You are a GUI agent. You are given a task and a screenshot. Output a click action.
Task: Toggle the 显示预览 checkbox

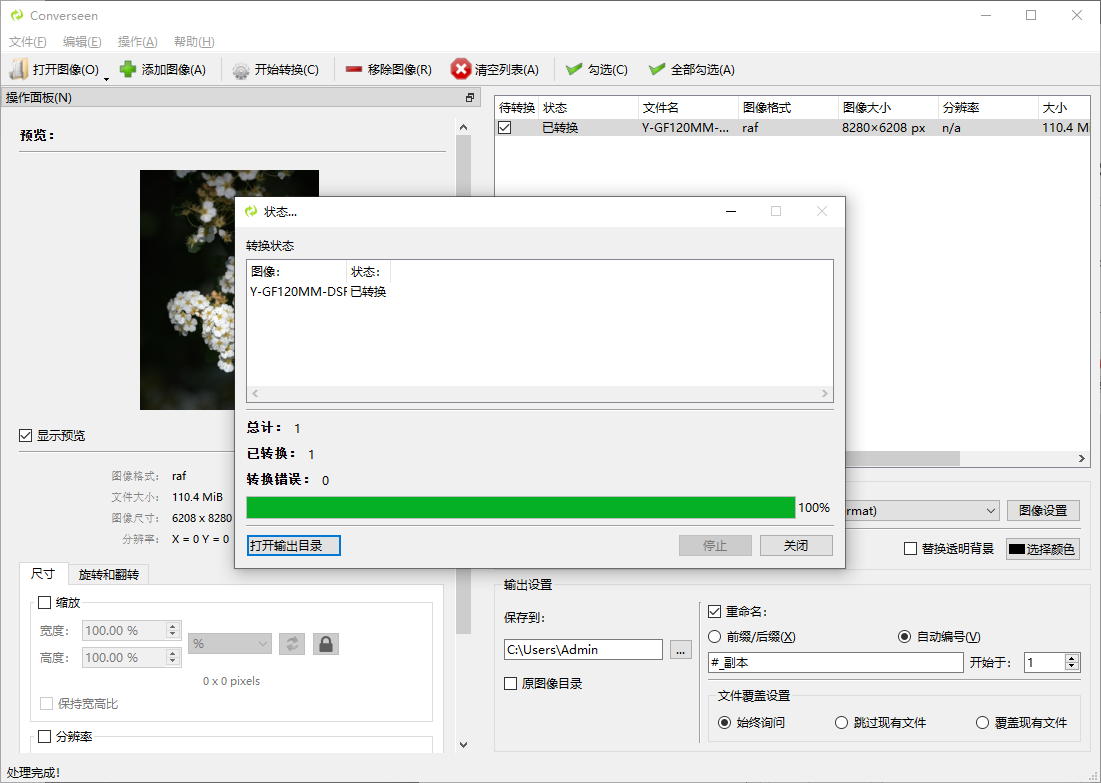[x=25, y=435]
